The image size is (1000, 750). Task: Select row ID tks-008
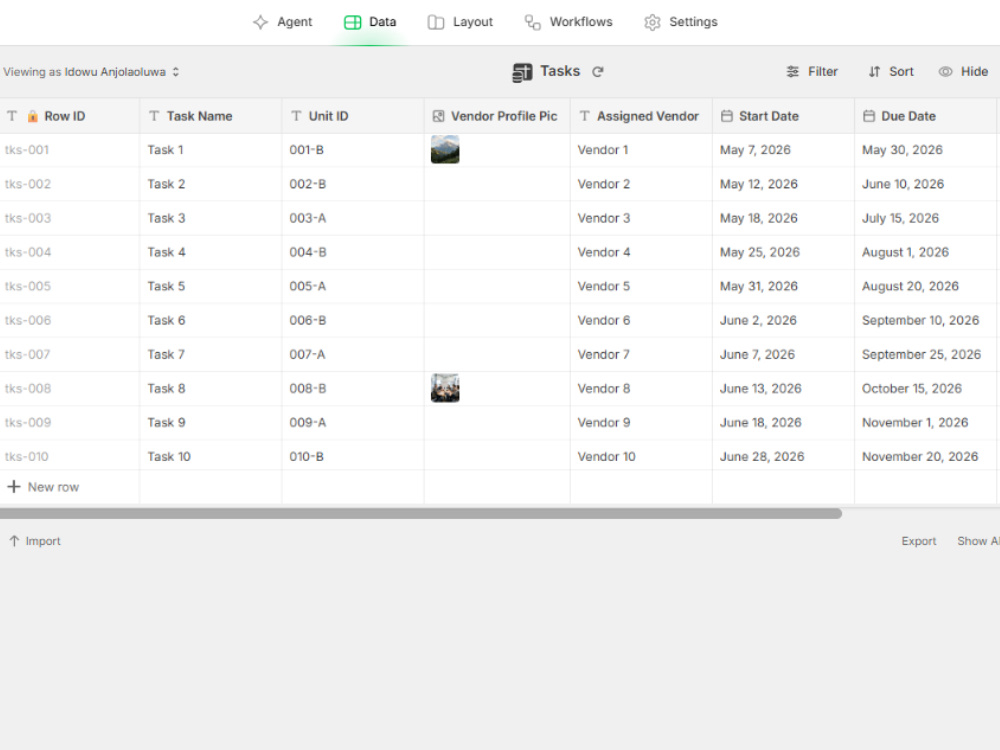point(70,388)
